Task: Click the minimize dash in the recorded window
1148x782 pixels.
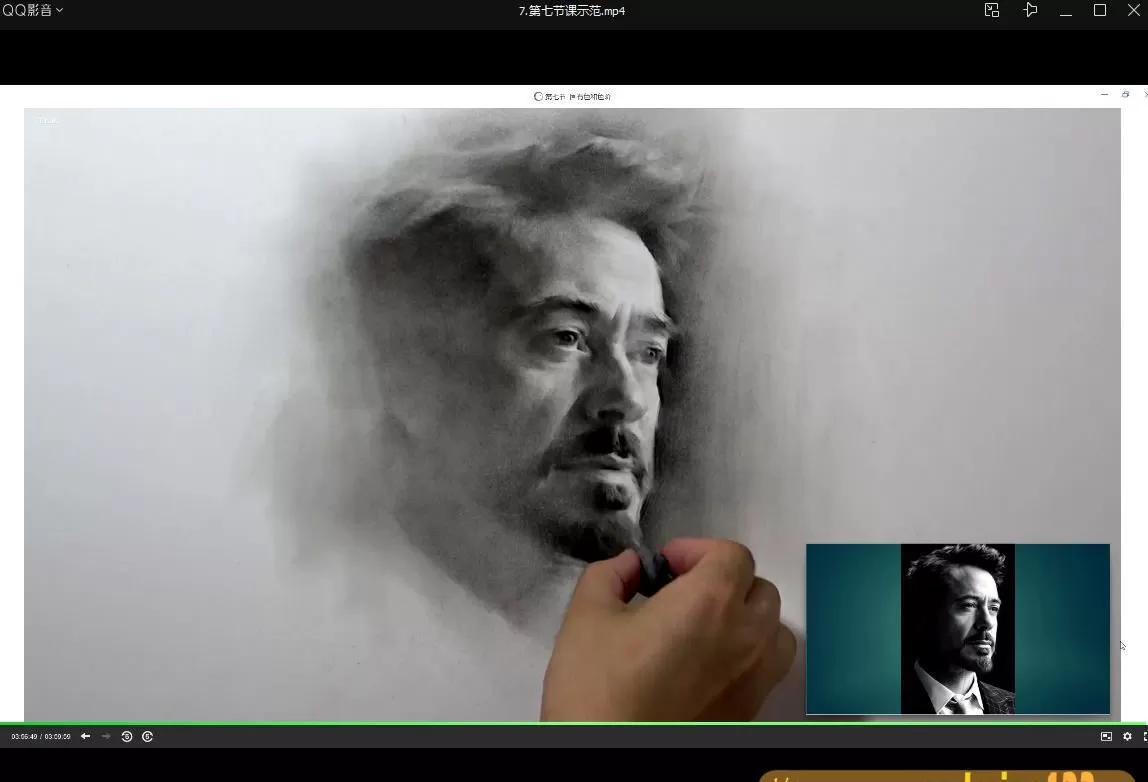Action: [x=1104, y=95]
